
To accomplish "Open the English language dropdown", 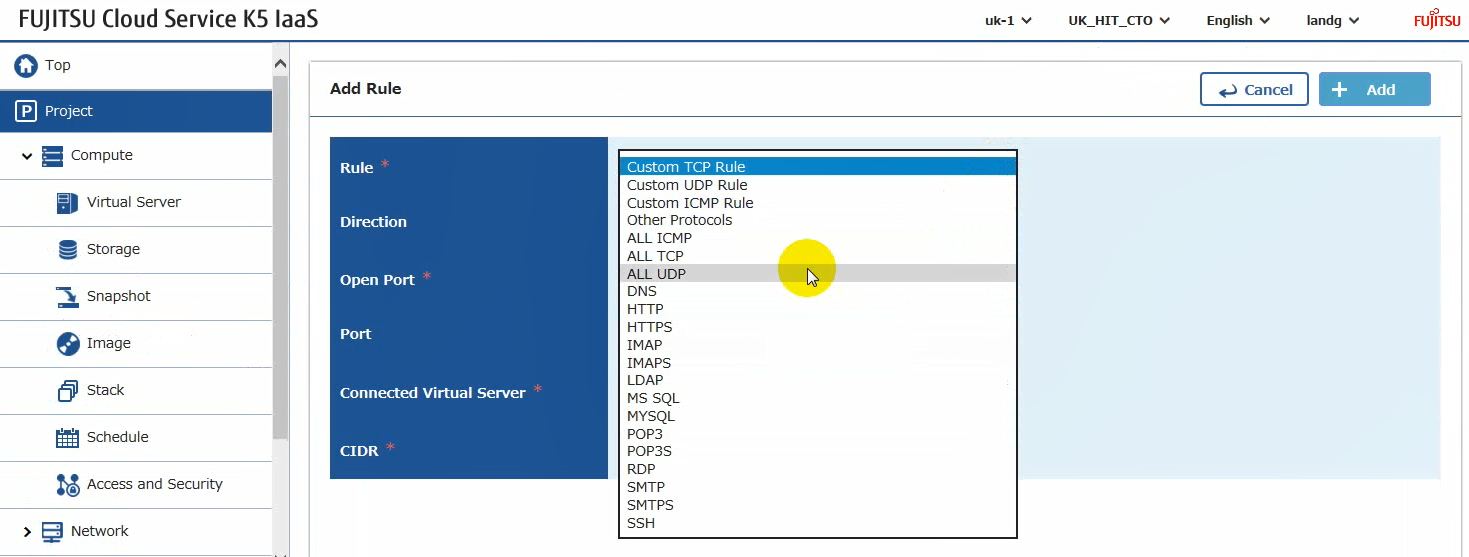I will coord(1238,20).
